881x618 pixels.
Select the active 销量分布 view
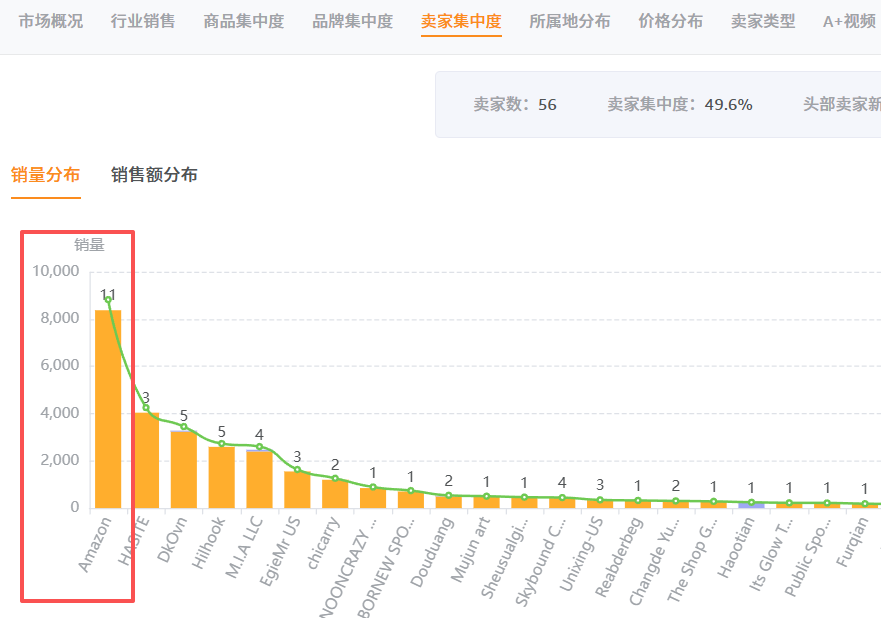[x=45, y=174]
